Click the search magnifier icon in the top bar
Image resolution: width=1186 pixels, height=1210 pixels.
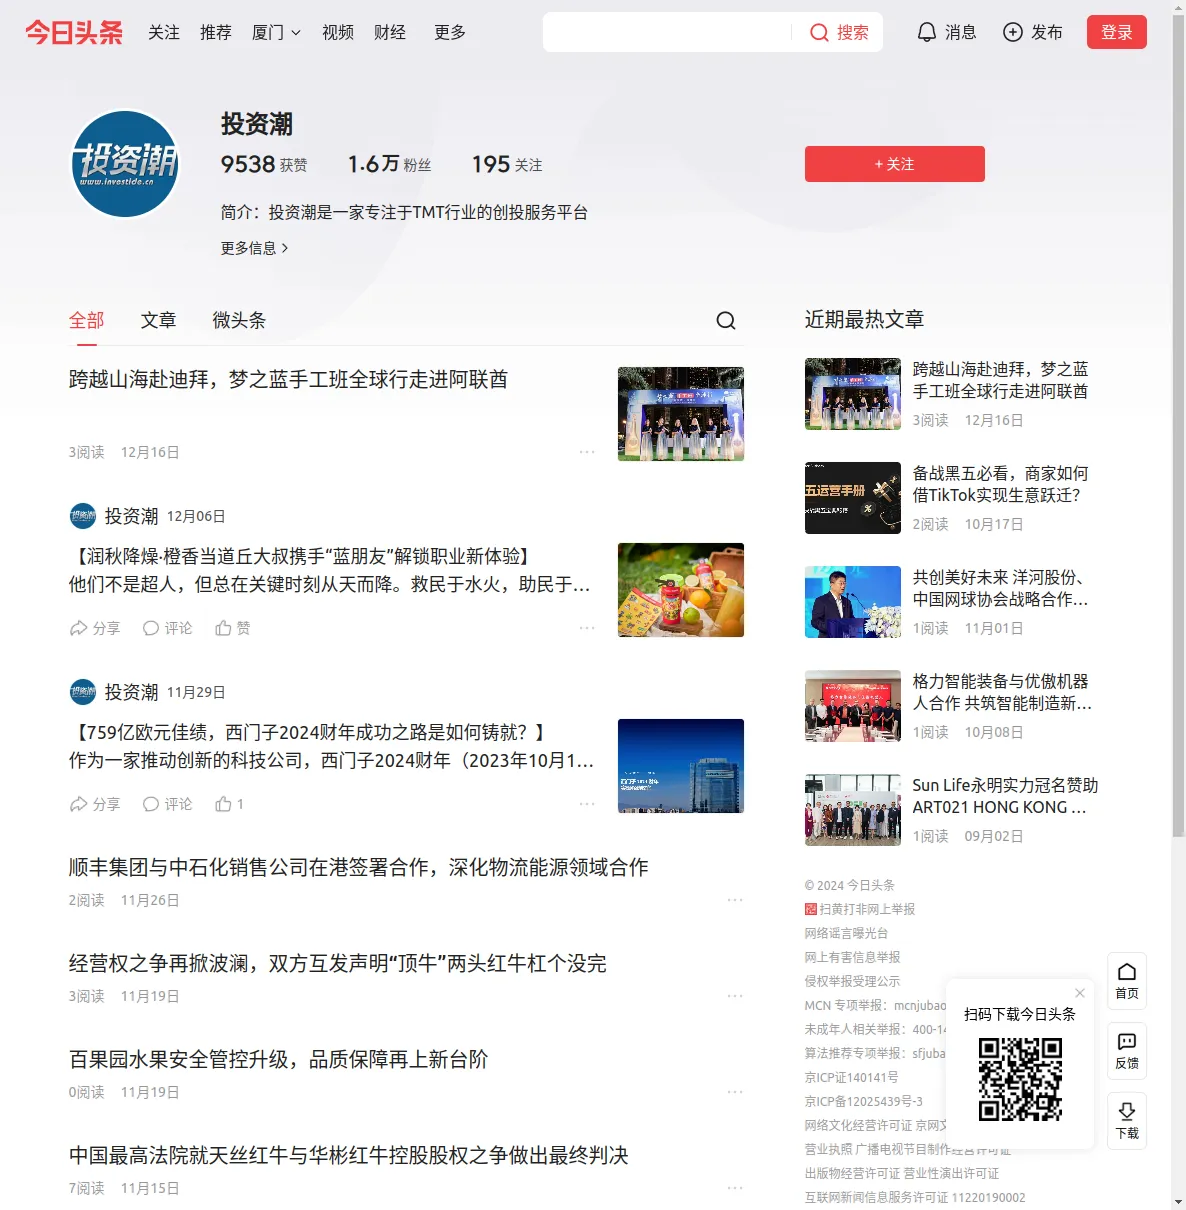[819, 32]
